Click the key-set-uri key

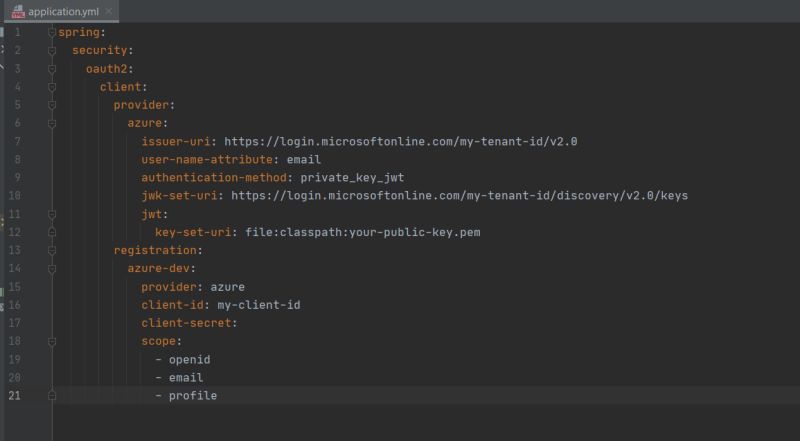coord(193,232)
